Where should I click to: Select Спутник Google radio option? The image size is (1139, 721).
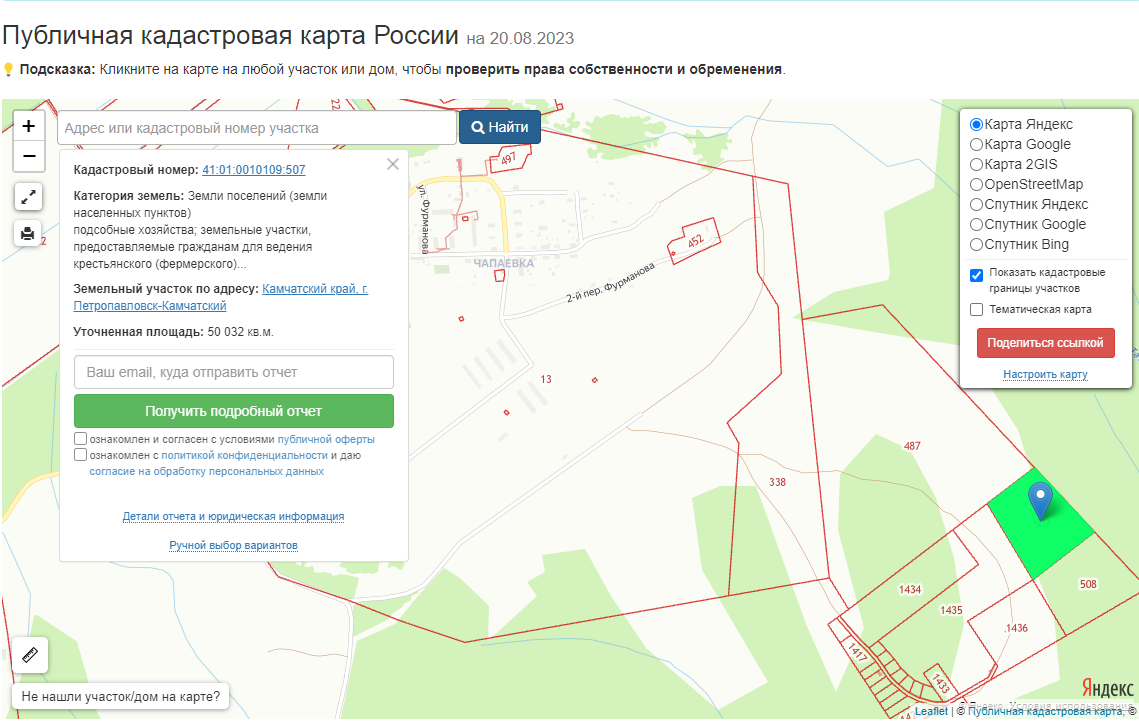click(976, 224)
